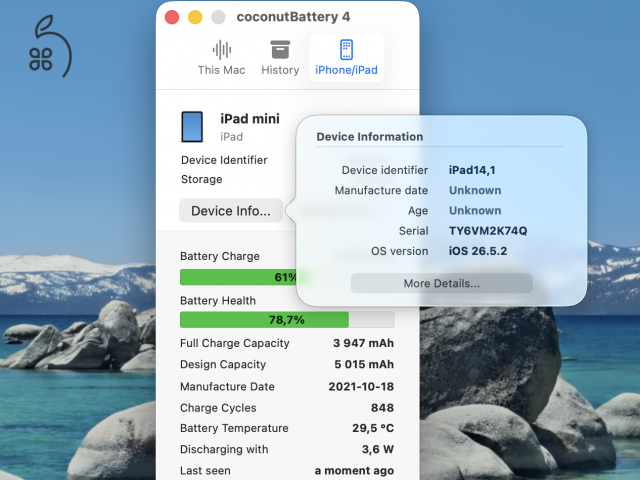
Task: Click the 29,5 °C temperature value
Action: [x=373, y=428]
